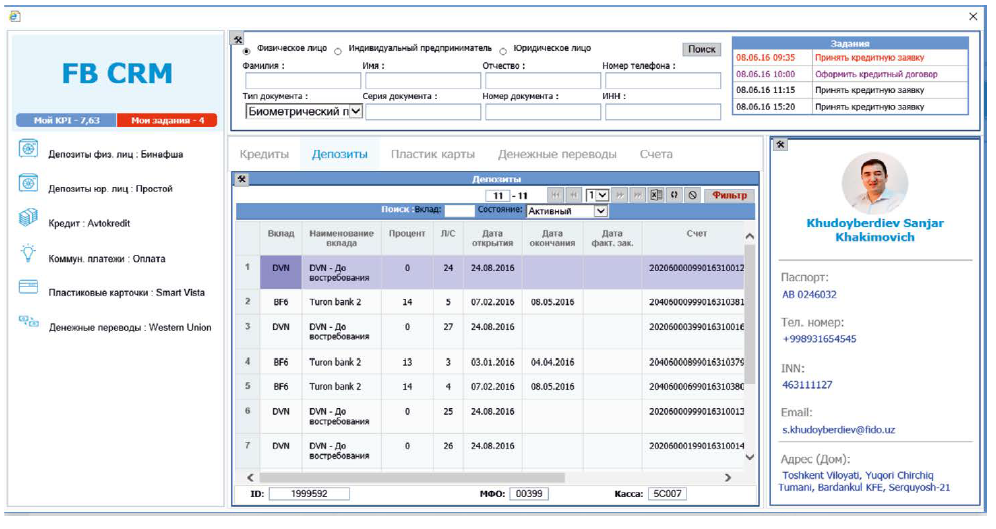Open Депозиты физ. лиц sidebar icon
The height and width of the screenshot is (529, 996).
[28, 149]
